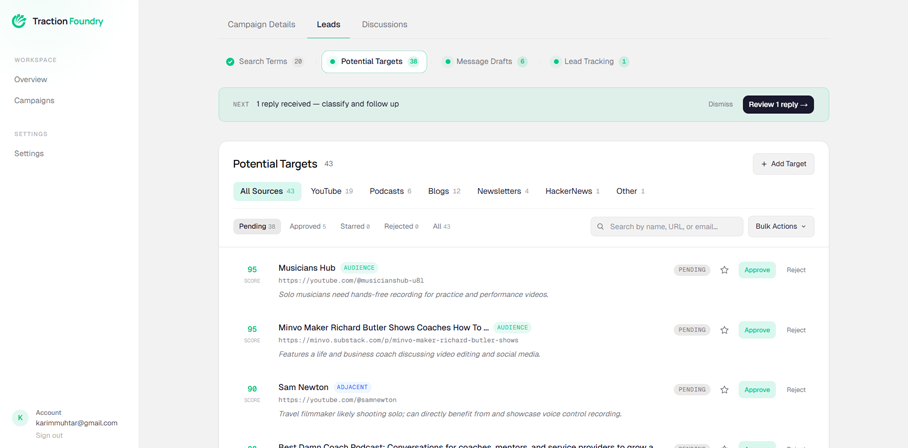Open the Message Drafts step

(x=485, y=61)
